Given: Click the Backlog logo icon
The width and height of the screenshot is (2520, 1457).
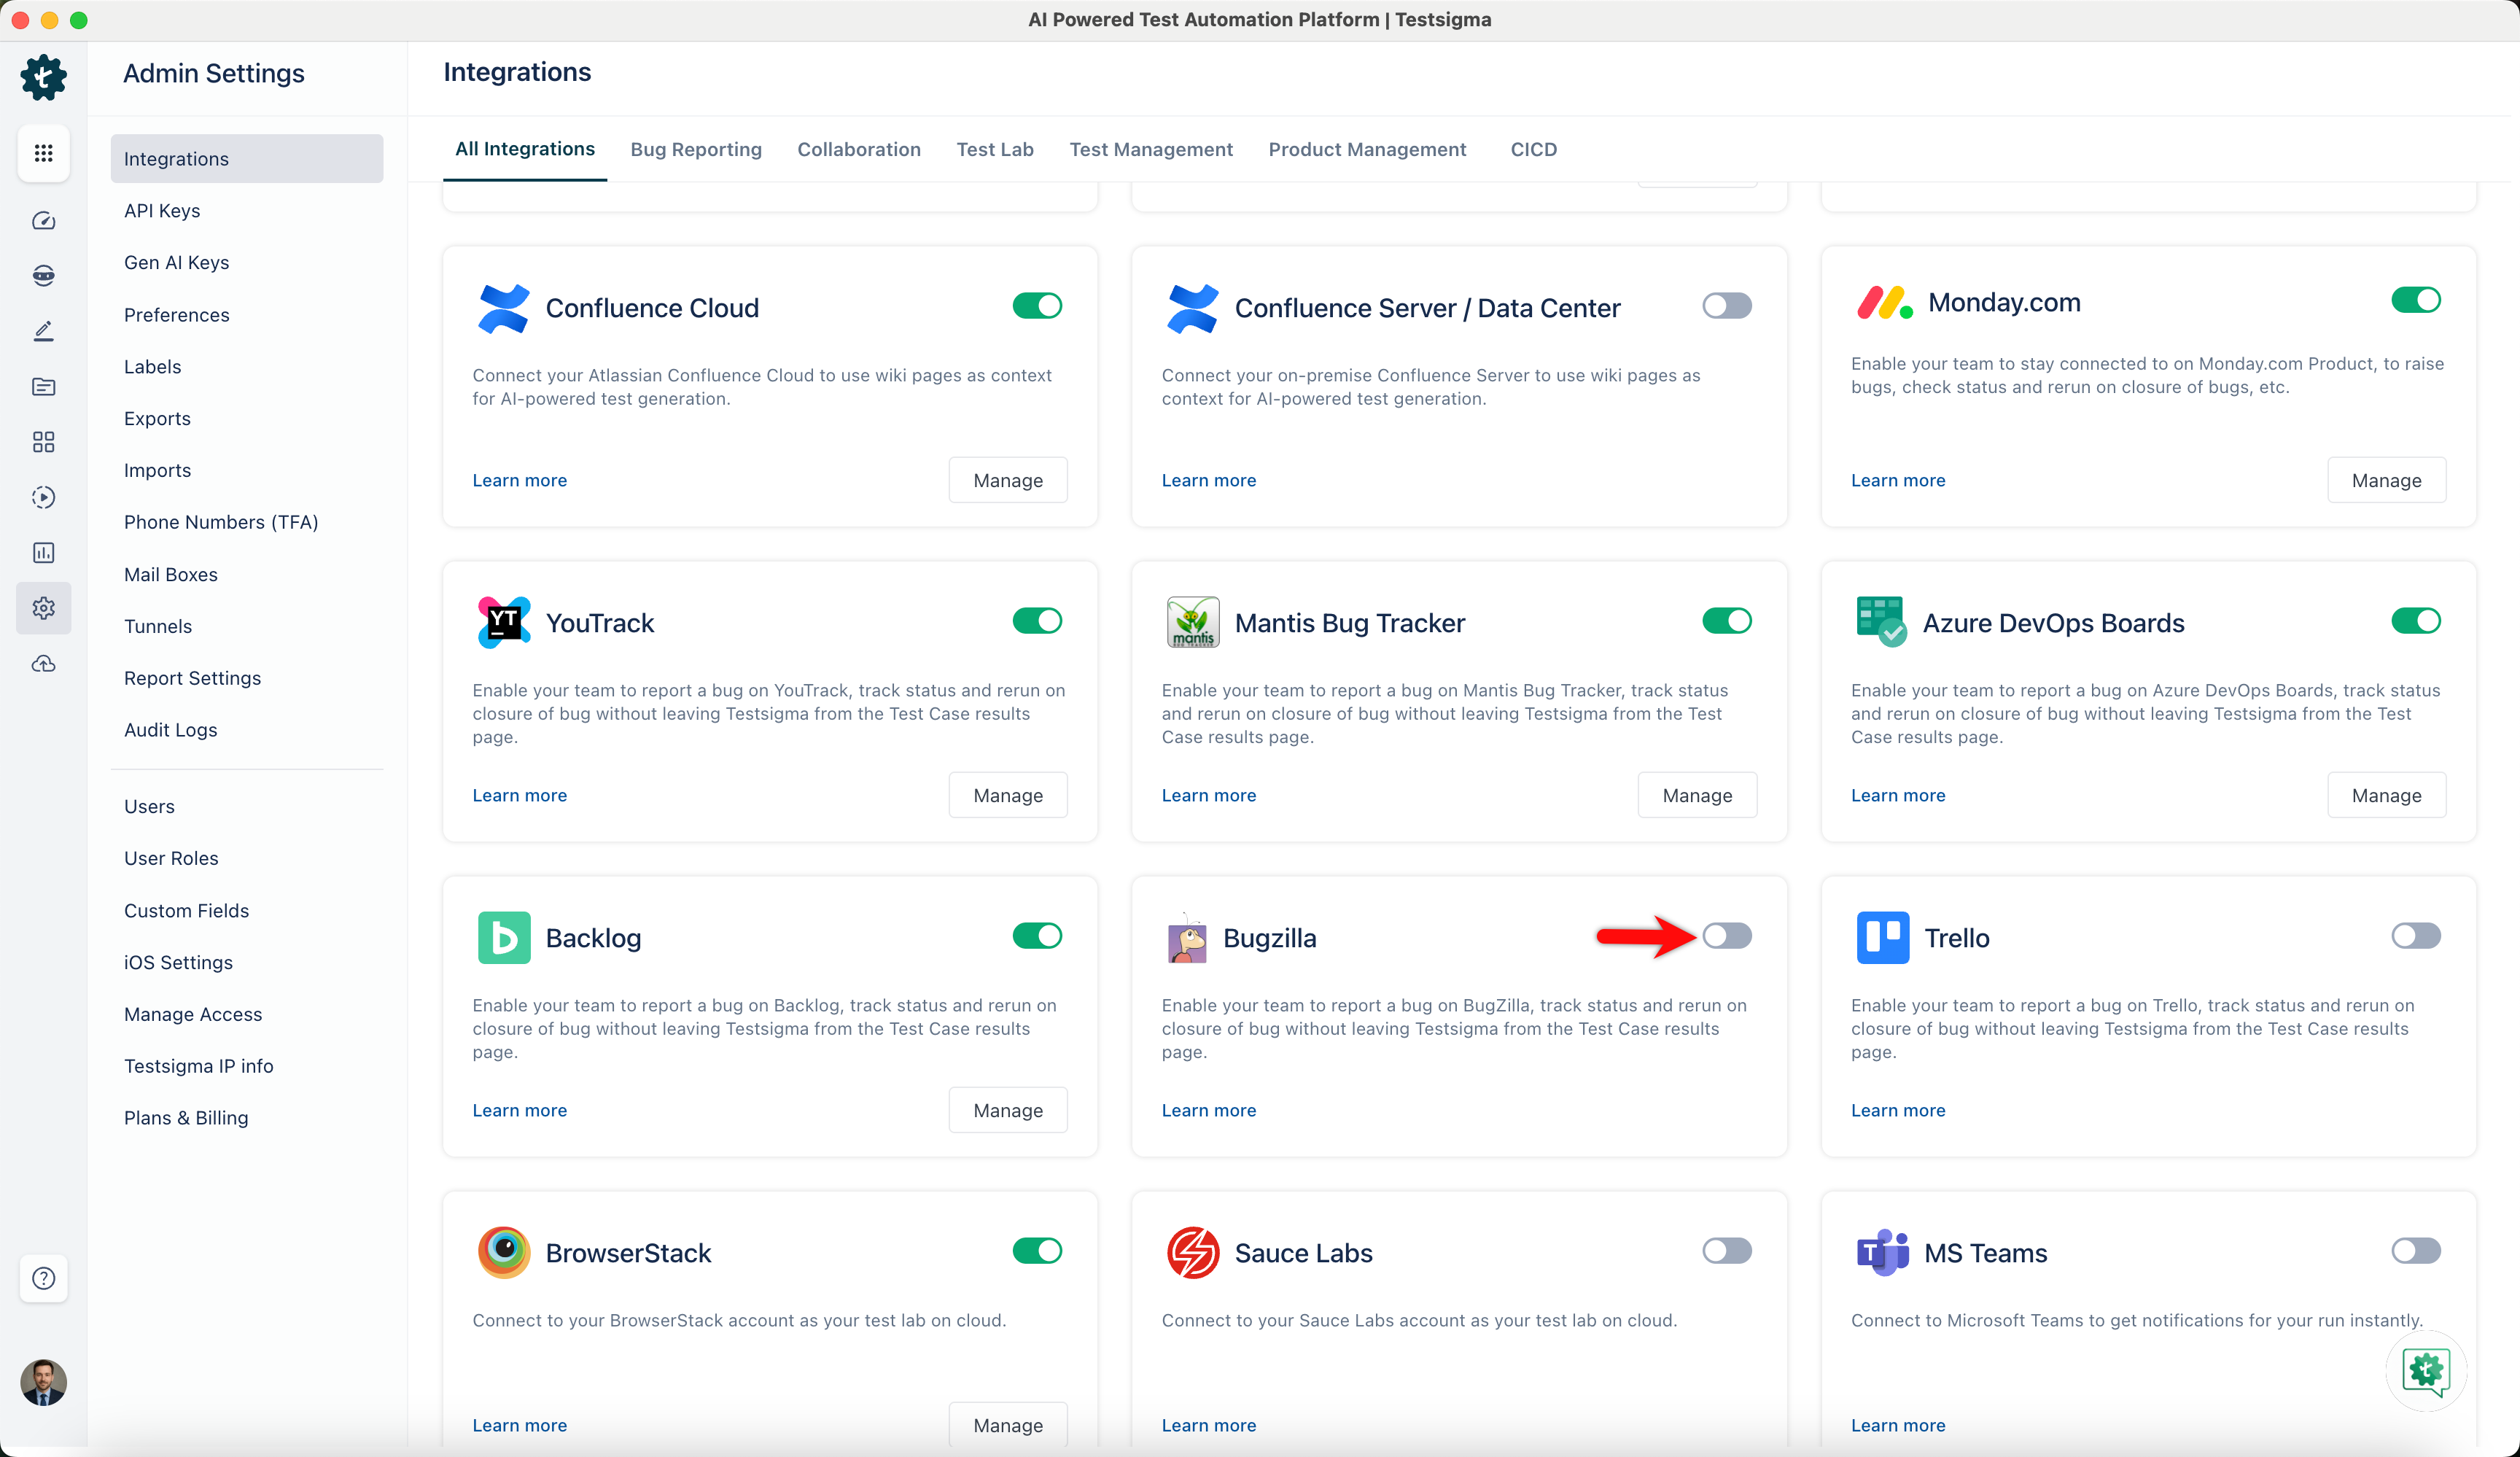Looking at the screenshot, I should point(504,938).
